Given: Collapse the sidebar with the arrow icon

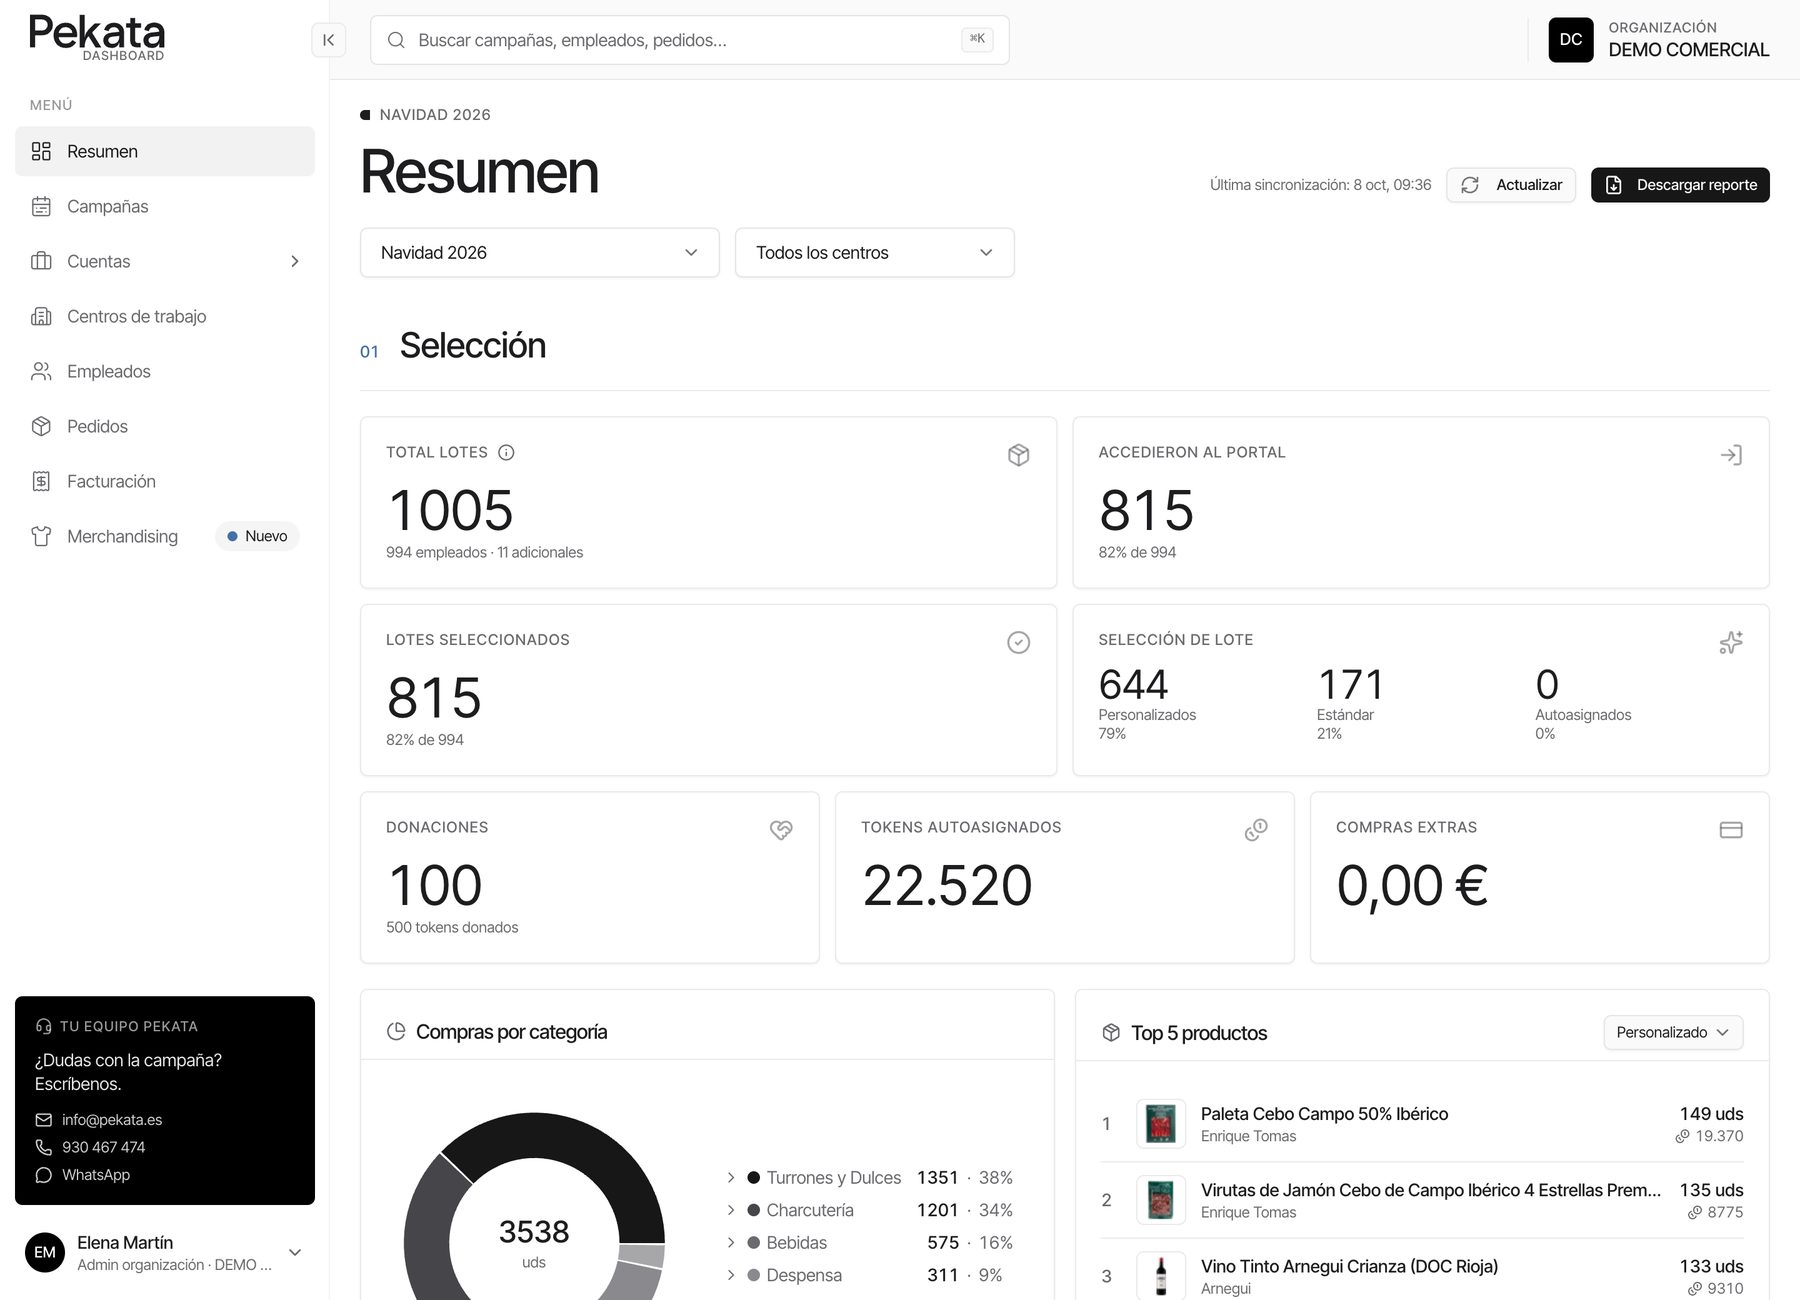Looking at the screenshot, I should pos(328,40).
